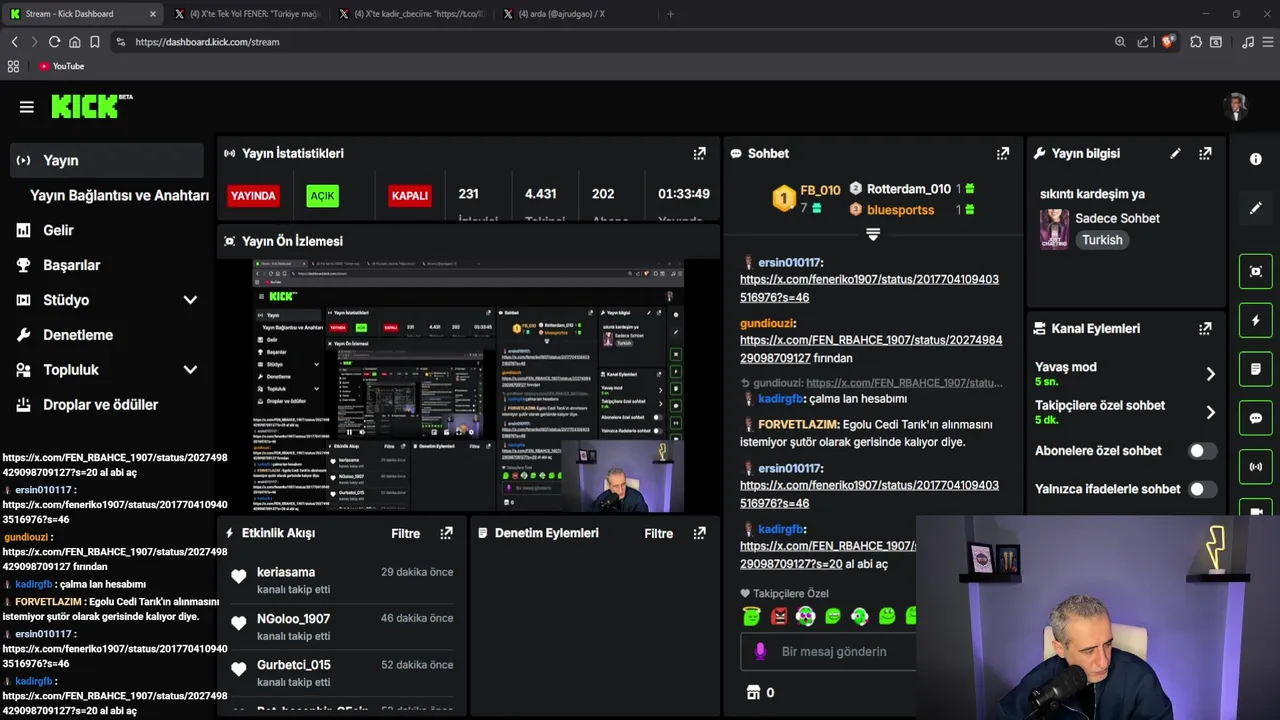Toggle the stream preview widget in right sidebar
This screenshot has height=720, width=1280.
coord(1256,271)
